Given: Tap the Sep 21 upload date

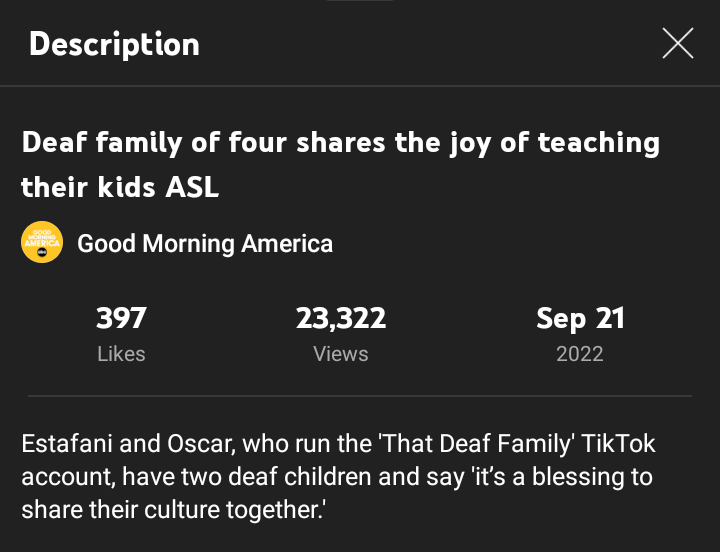Looking at the screenshot, I should [580, 319].
